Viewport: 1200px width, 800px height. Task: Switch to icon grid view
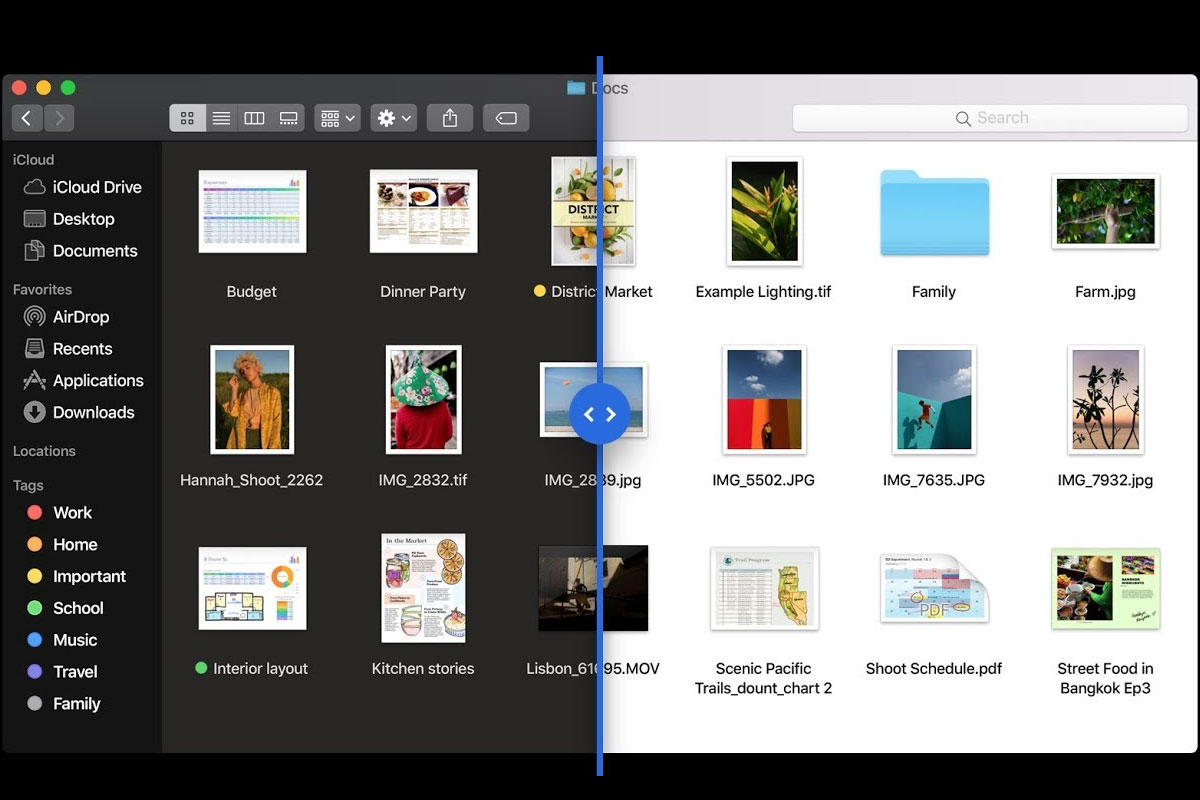click(x=187, y=119)
